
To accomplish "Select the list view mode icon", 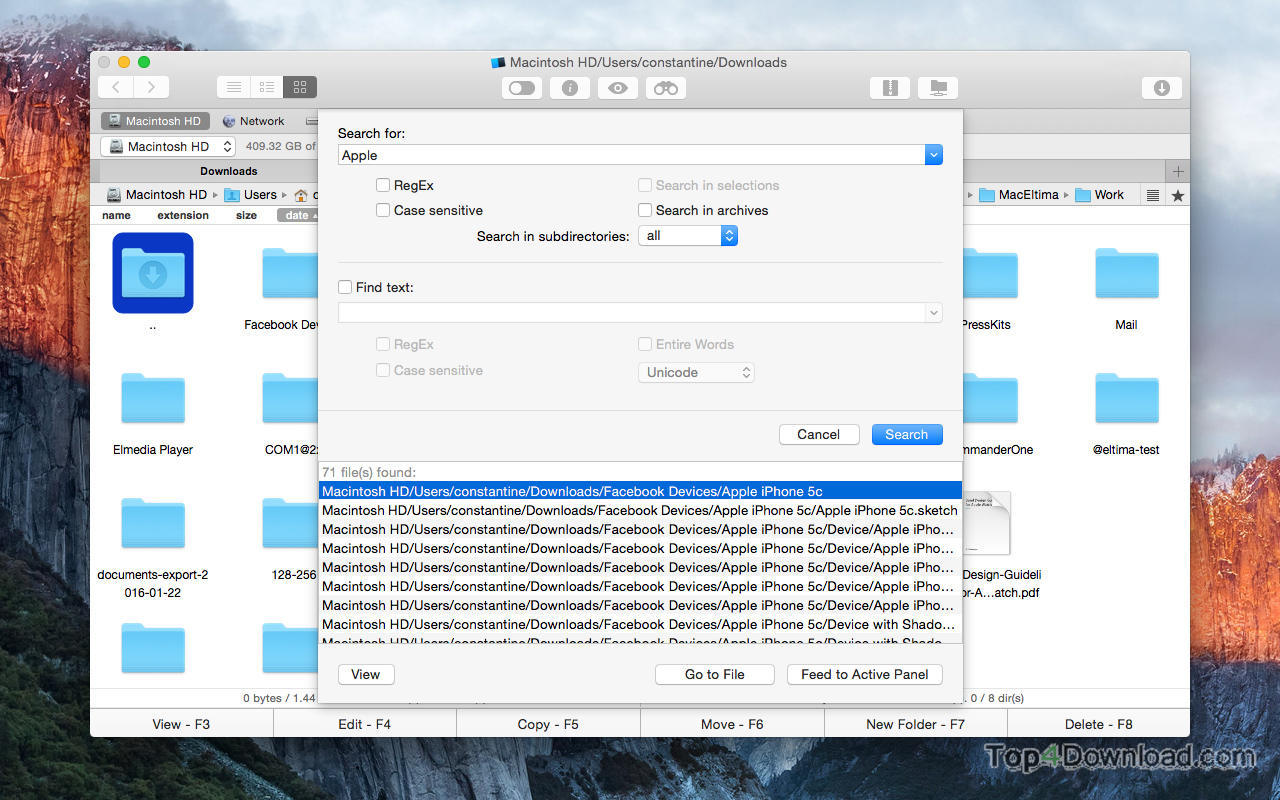I will click(233, 87).
